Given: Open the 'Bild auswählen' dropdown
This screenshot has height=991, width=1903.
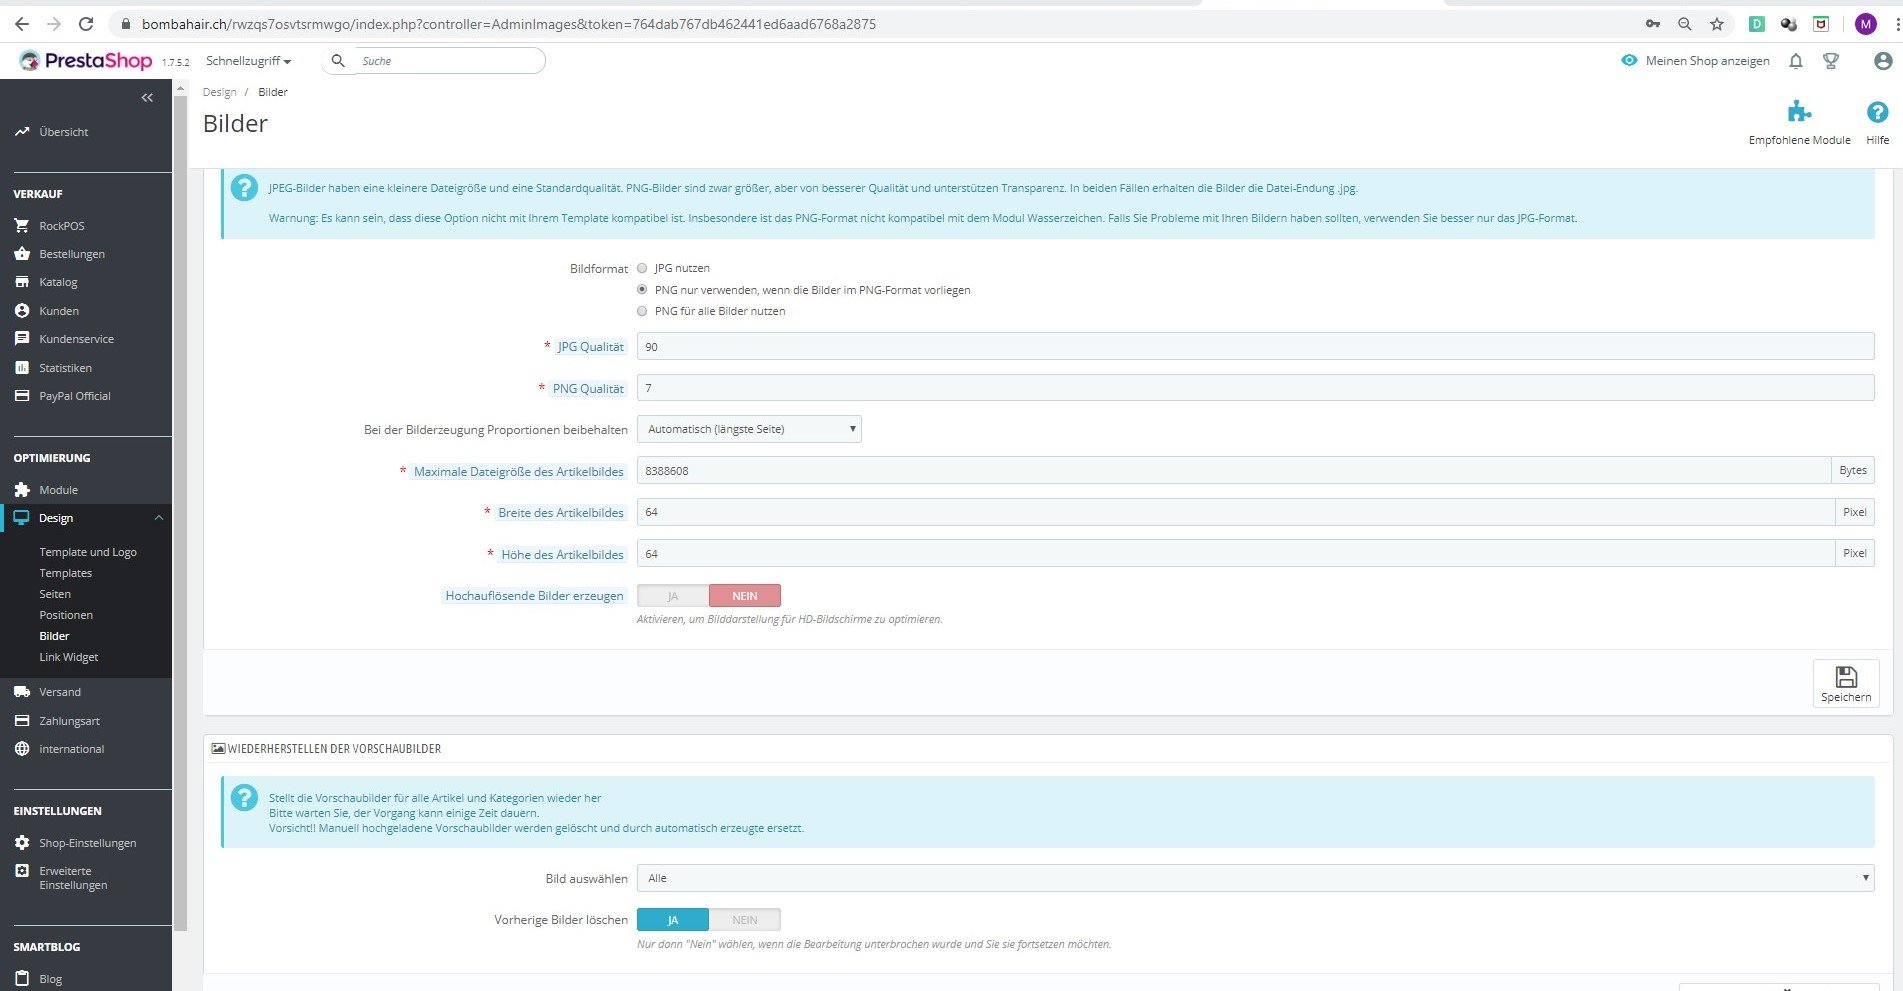Looking at the screenshot, I should point(1255,878).
